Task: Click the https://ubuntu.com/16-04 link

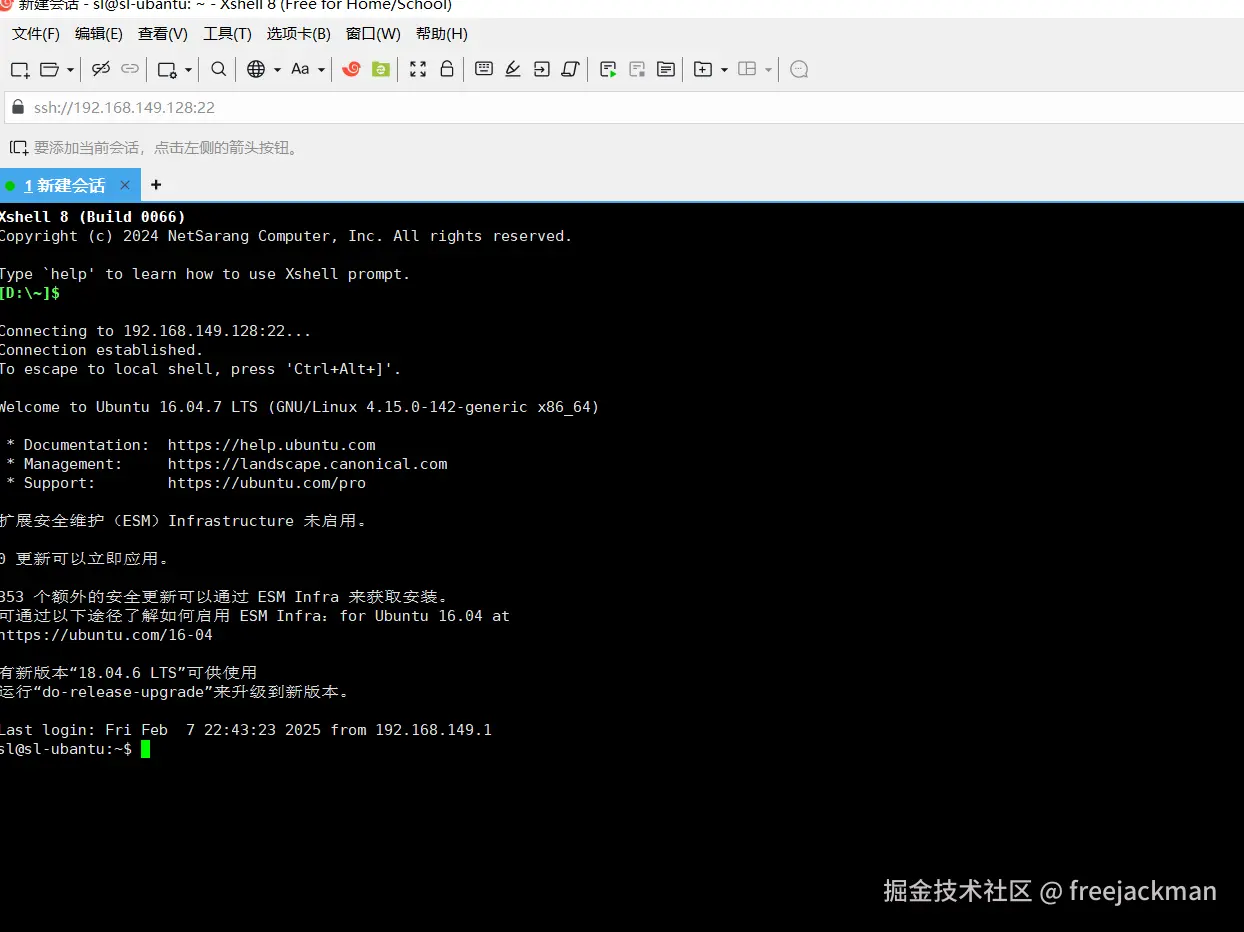Action: pos(106,635)
